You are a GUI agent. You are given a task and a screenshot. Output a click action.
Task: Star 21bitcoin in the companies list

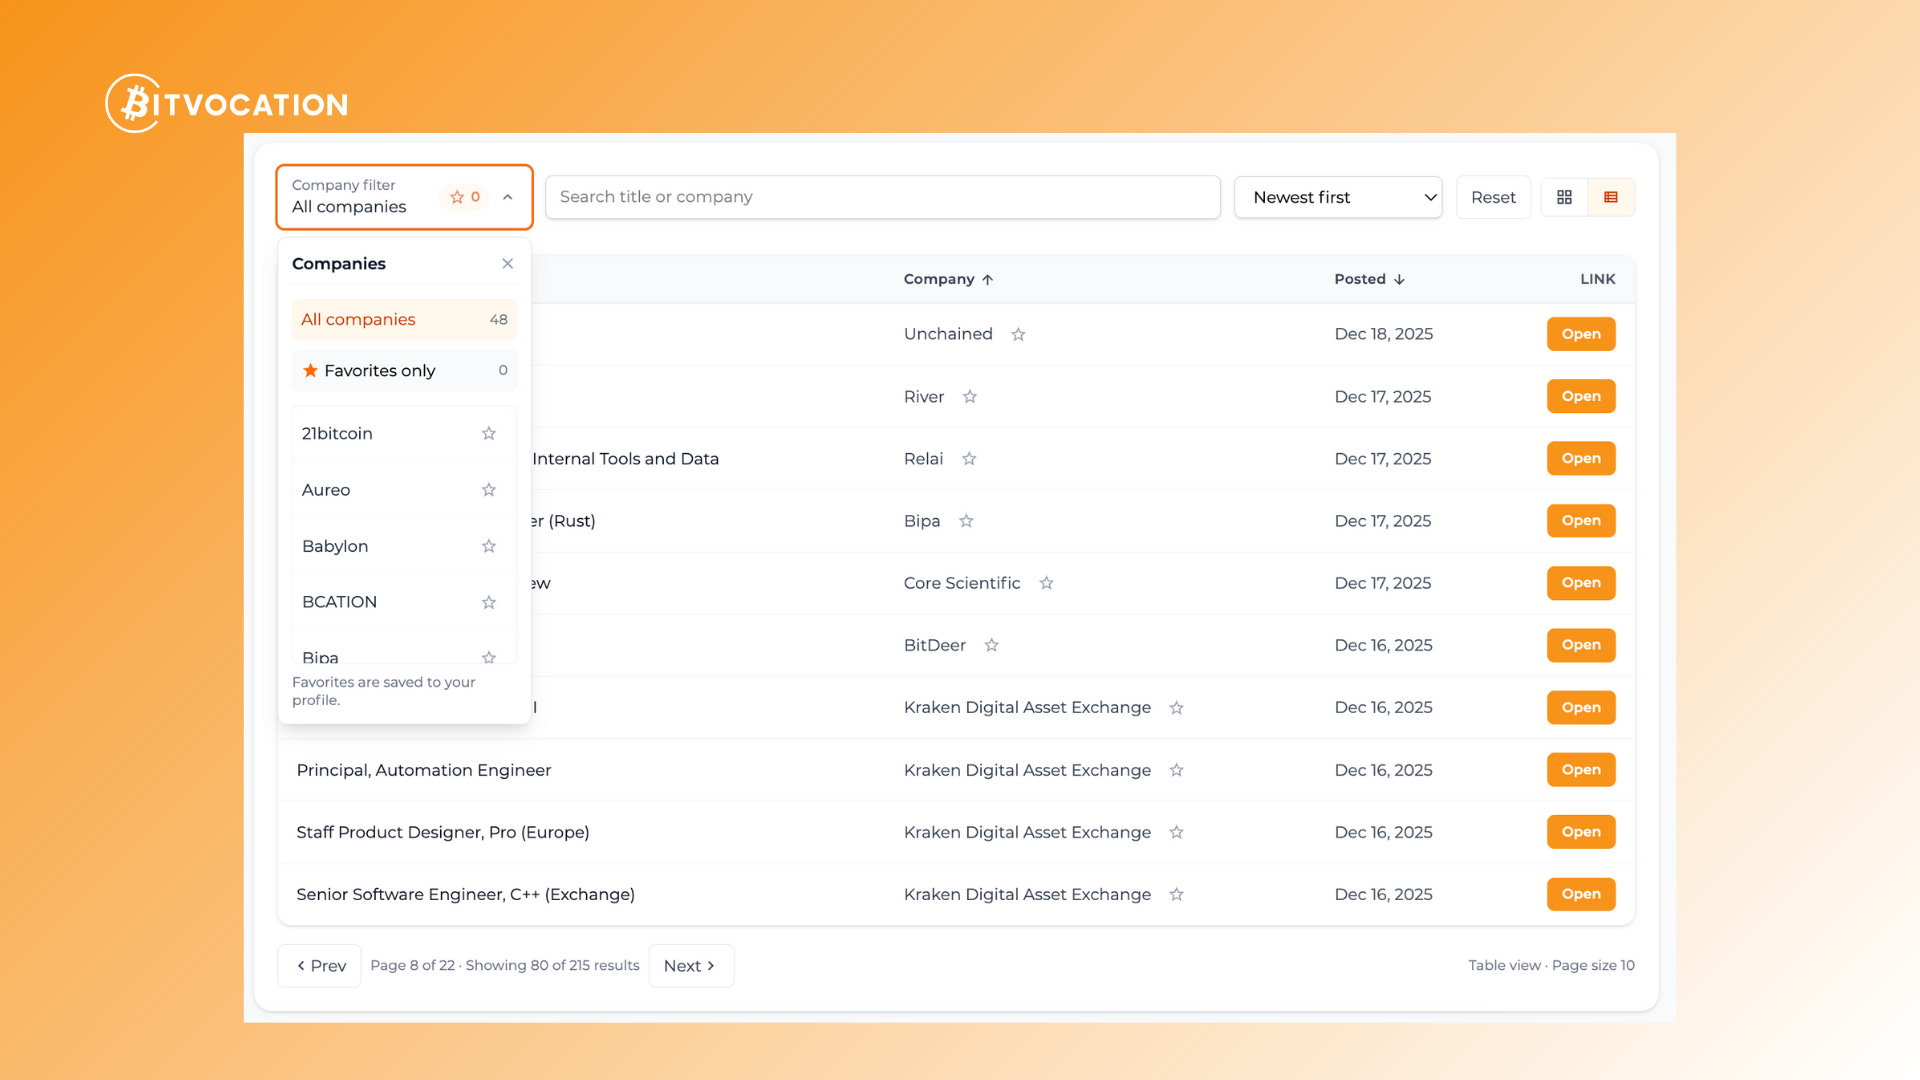point(488,433)
